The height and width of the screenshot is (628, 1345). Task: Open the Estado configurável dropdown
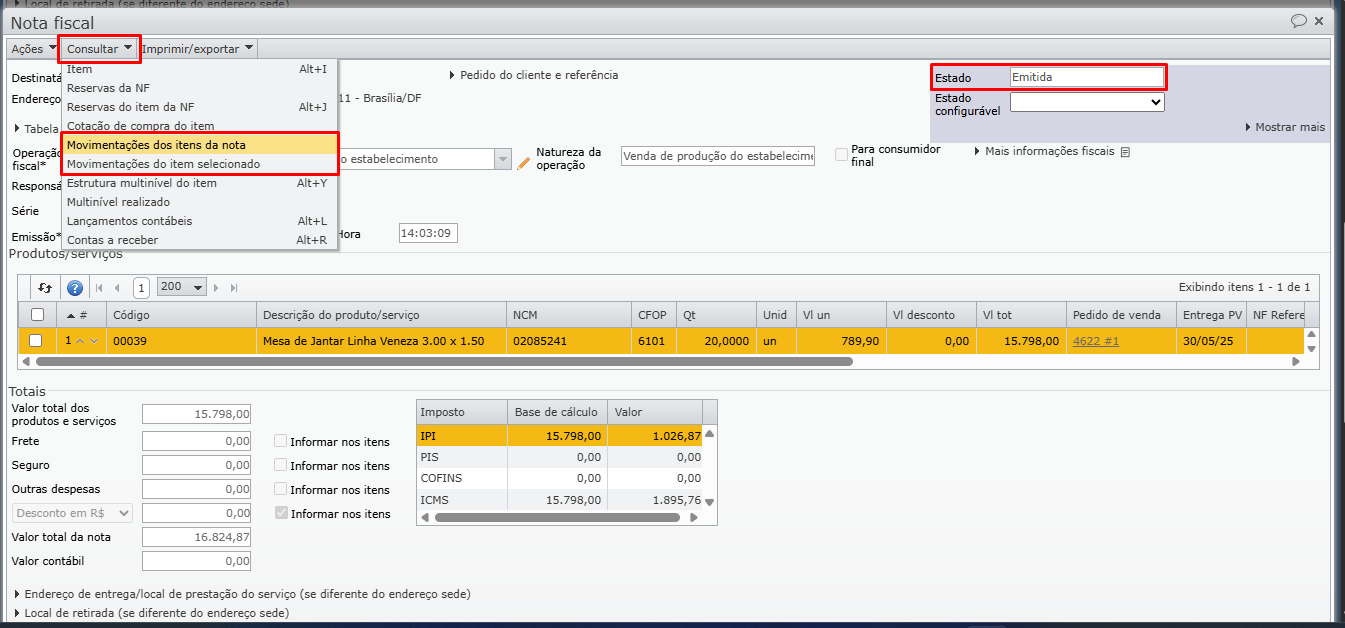pyautogui.click(x=1087, y=102)
